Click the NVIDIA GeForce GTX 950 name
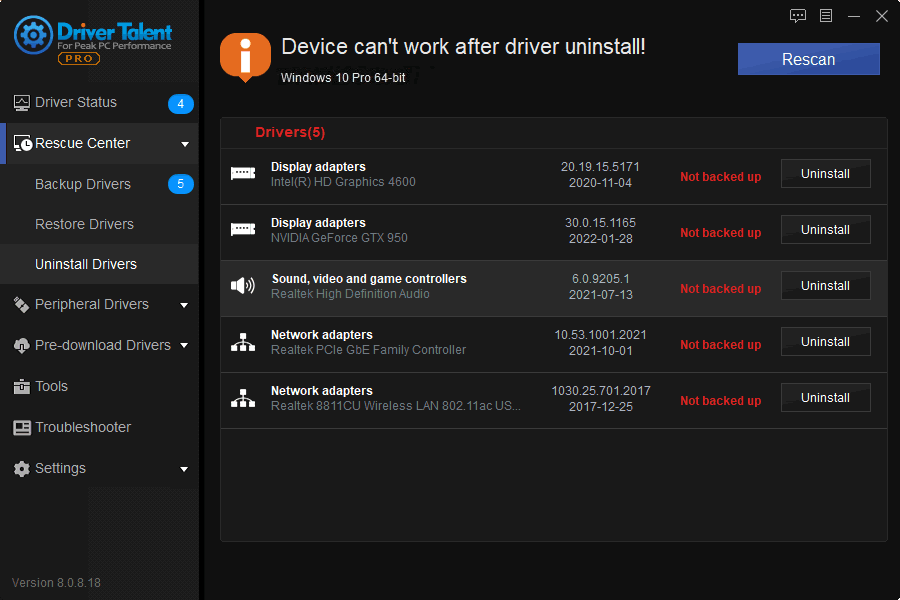This screenshot has width=900, height=600. pyautogui.click(x=339, y=238)
